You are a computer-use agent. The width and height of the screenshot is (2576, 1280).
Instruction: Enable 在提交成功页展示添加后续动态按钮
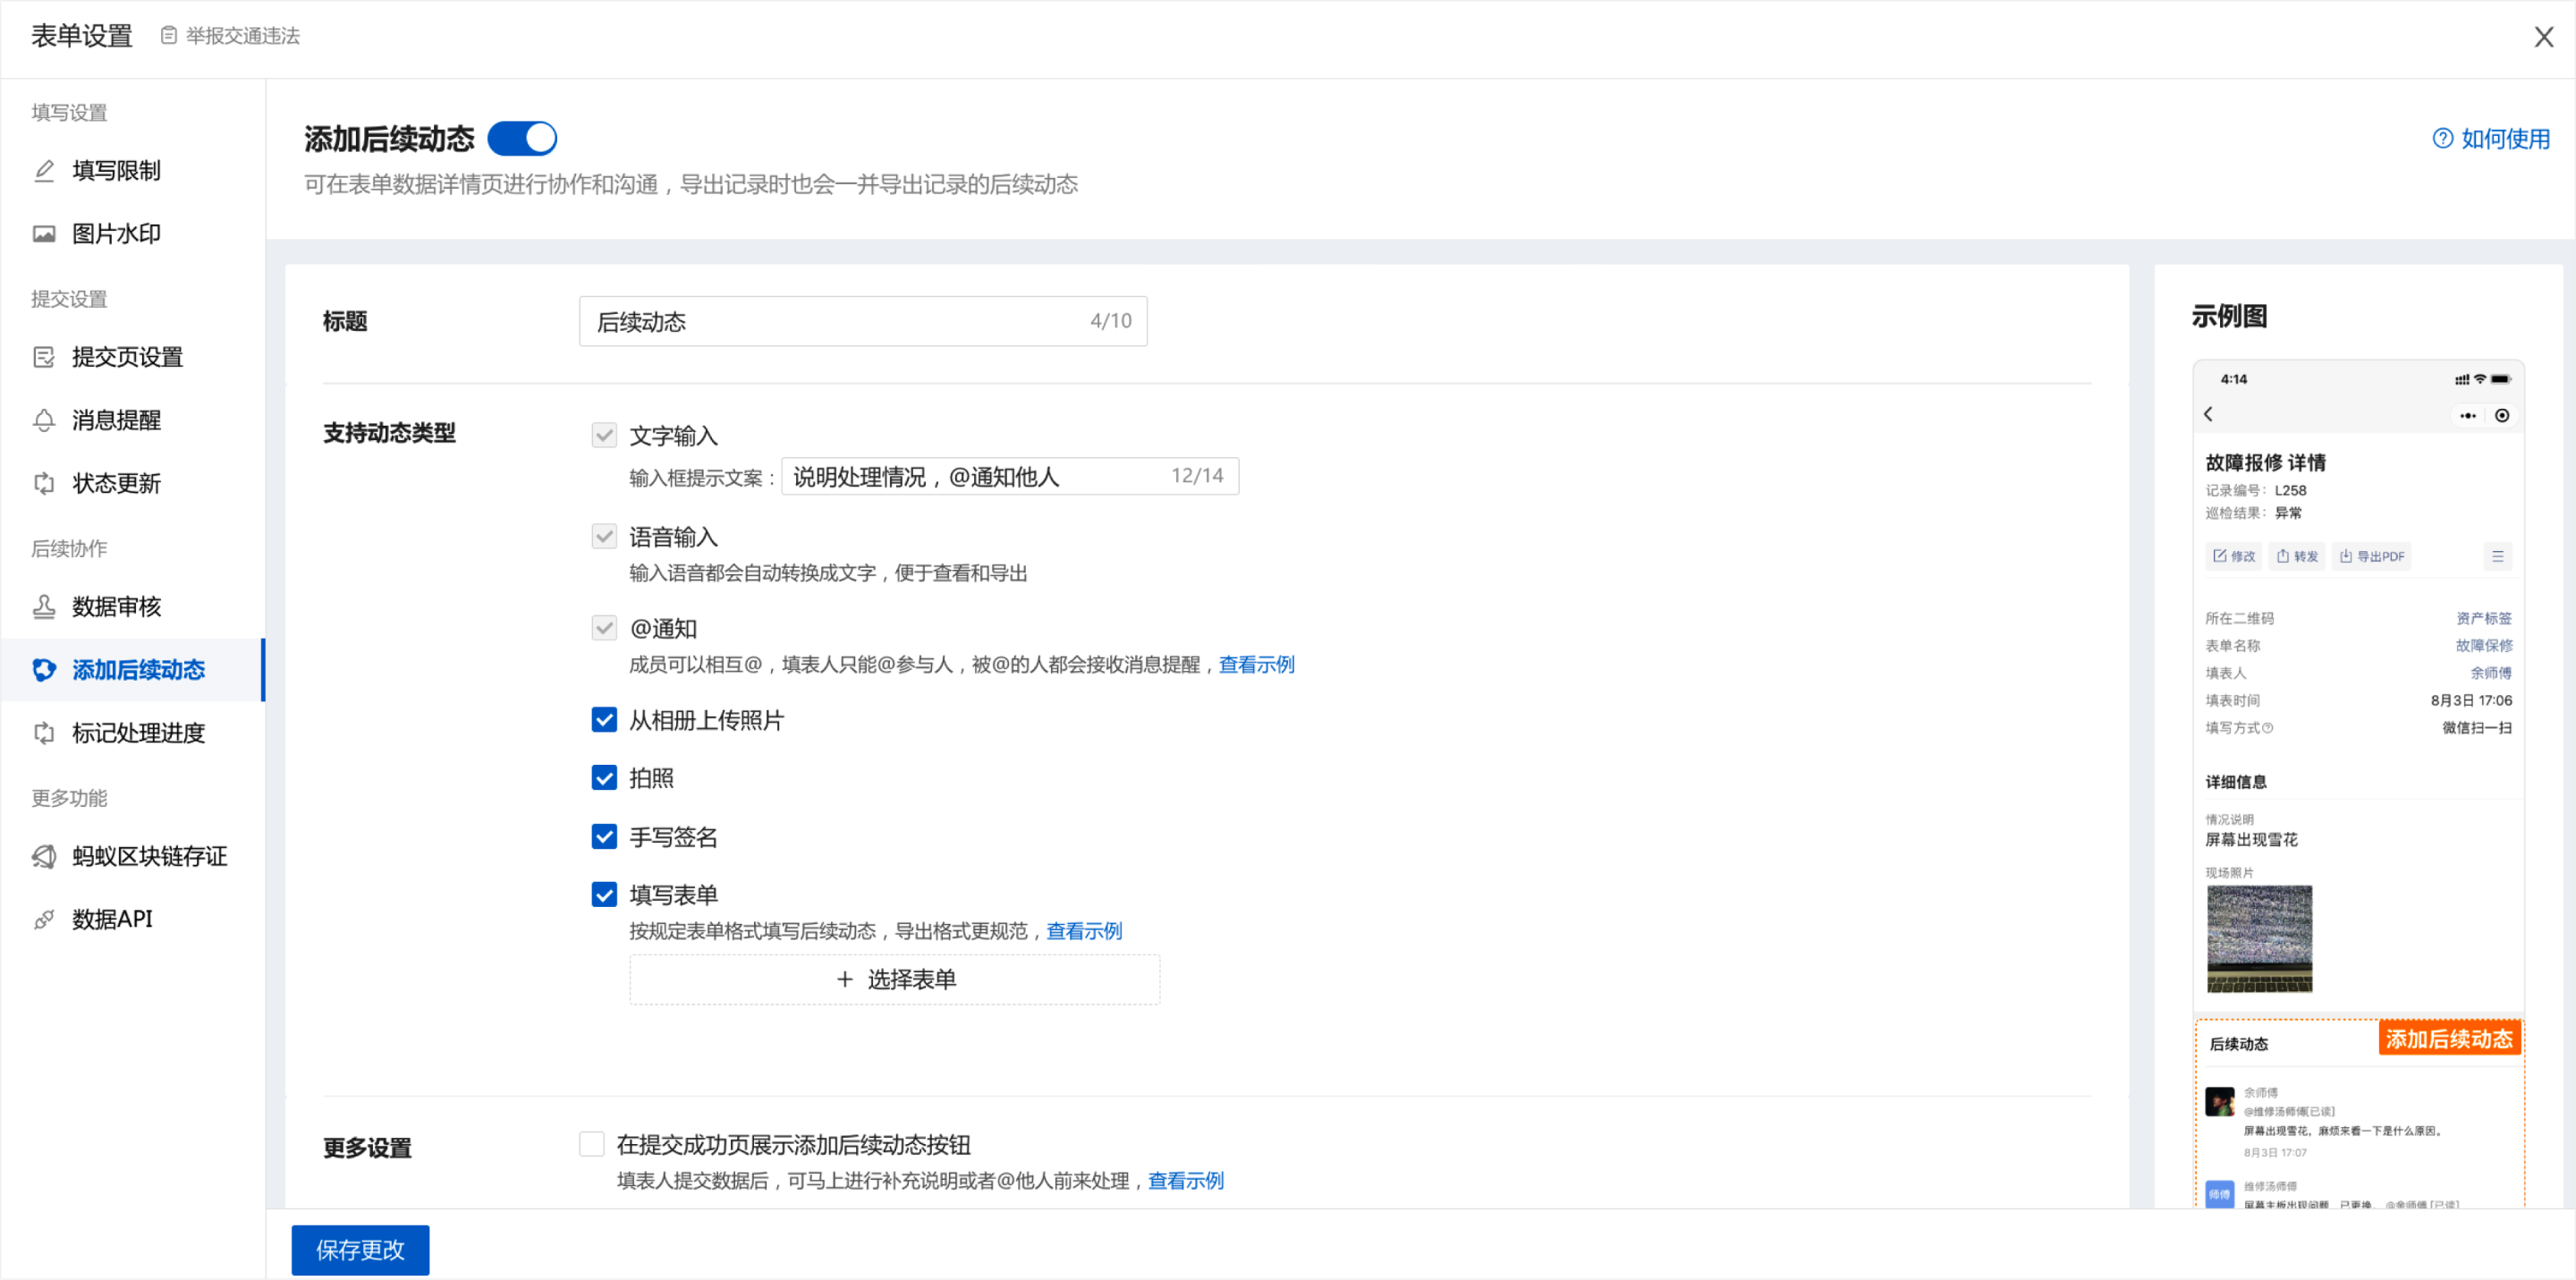[x=592, y=1144]
